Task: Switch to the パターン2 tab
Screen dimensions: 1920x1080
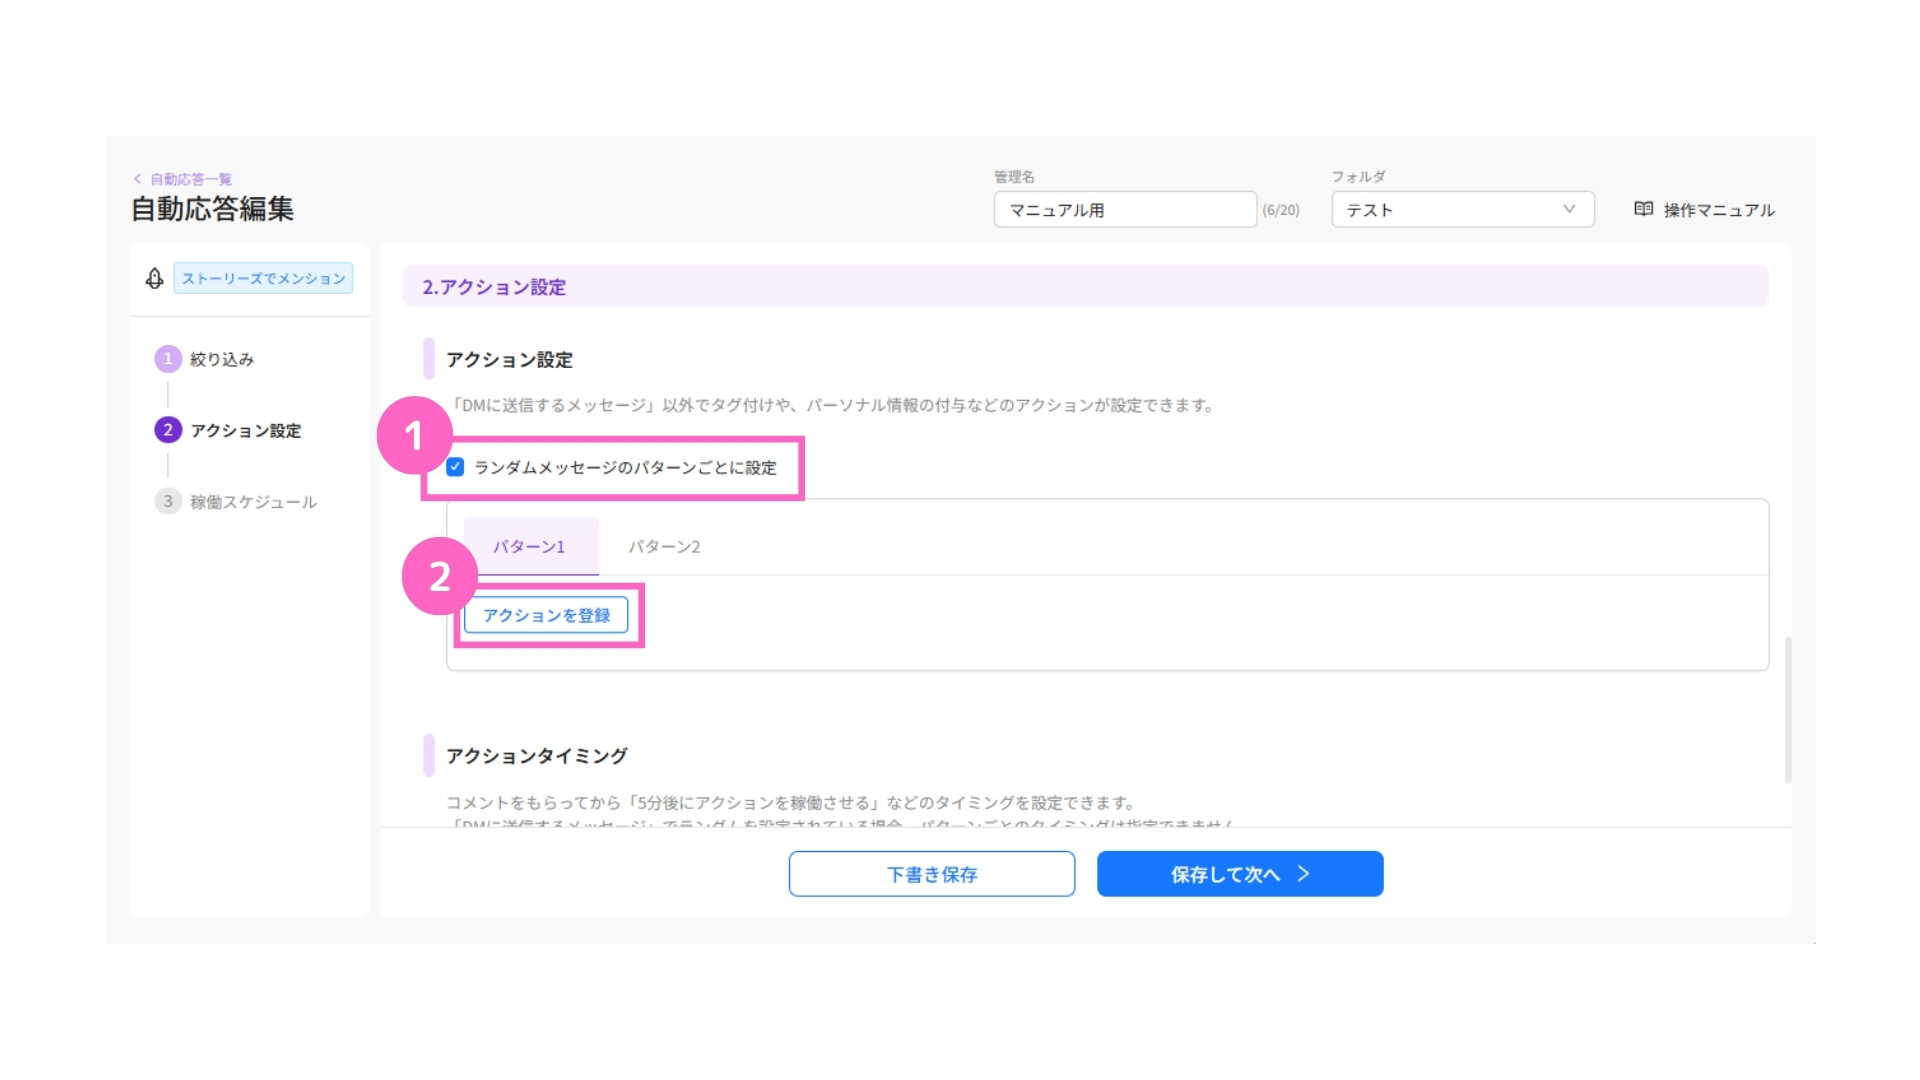Action: pos(664,547)
